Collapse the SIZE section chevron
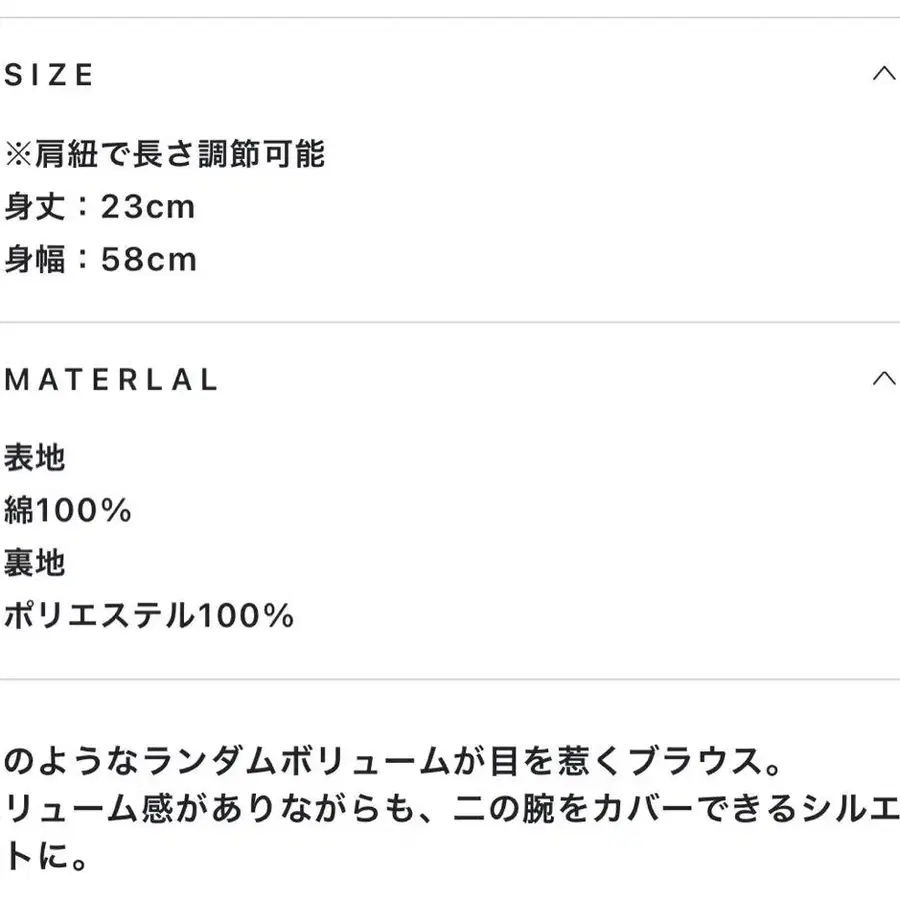The width and height of the screenshot is (900, 900). [884, 73]
